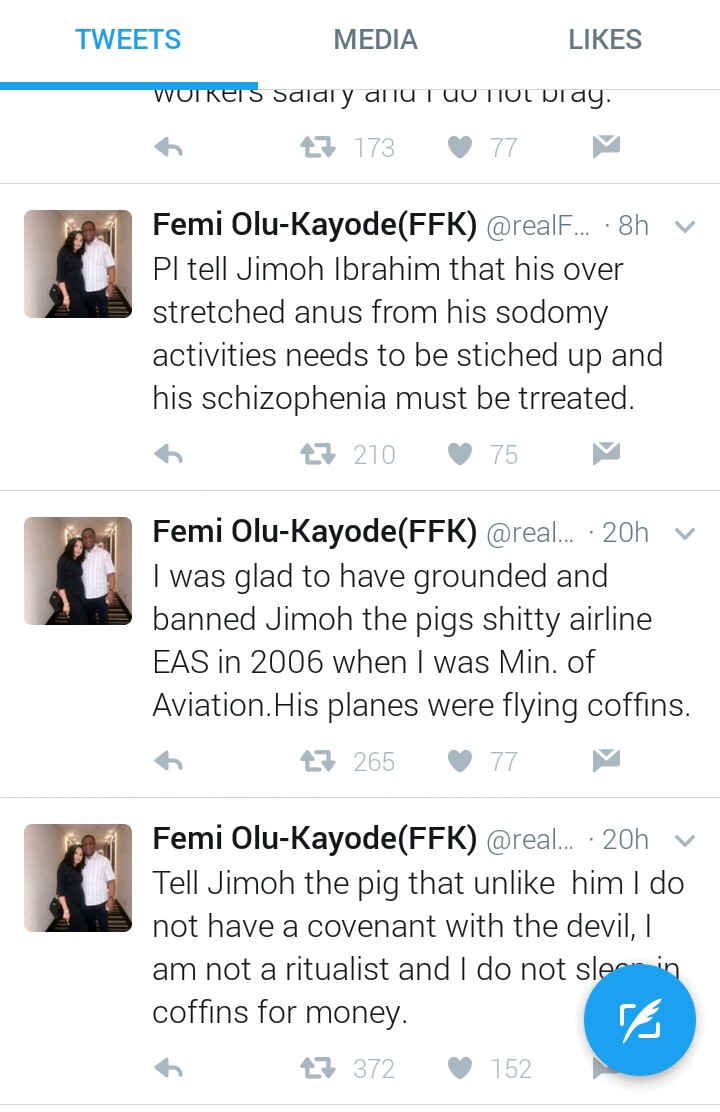Switch to the LIKES tab
The width and height of the screenshot is (720, 1112).
pyautogui.click(x=604, y=40)
